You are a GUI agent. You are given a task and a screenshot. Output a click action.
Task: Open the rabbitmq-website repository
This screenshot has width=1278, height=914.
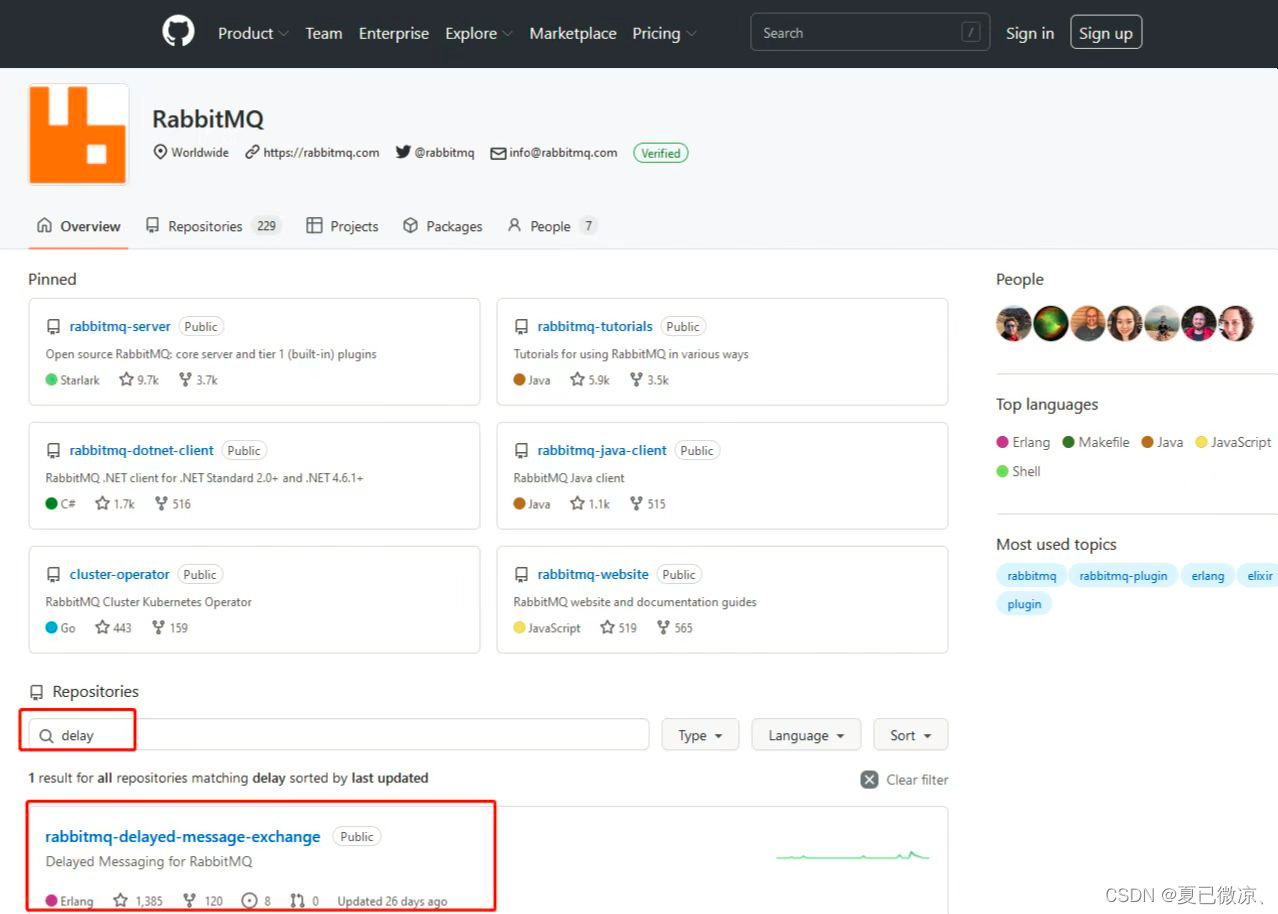tap(593, 574)
